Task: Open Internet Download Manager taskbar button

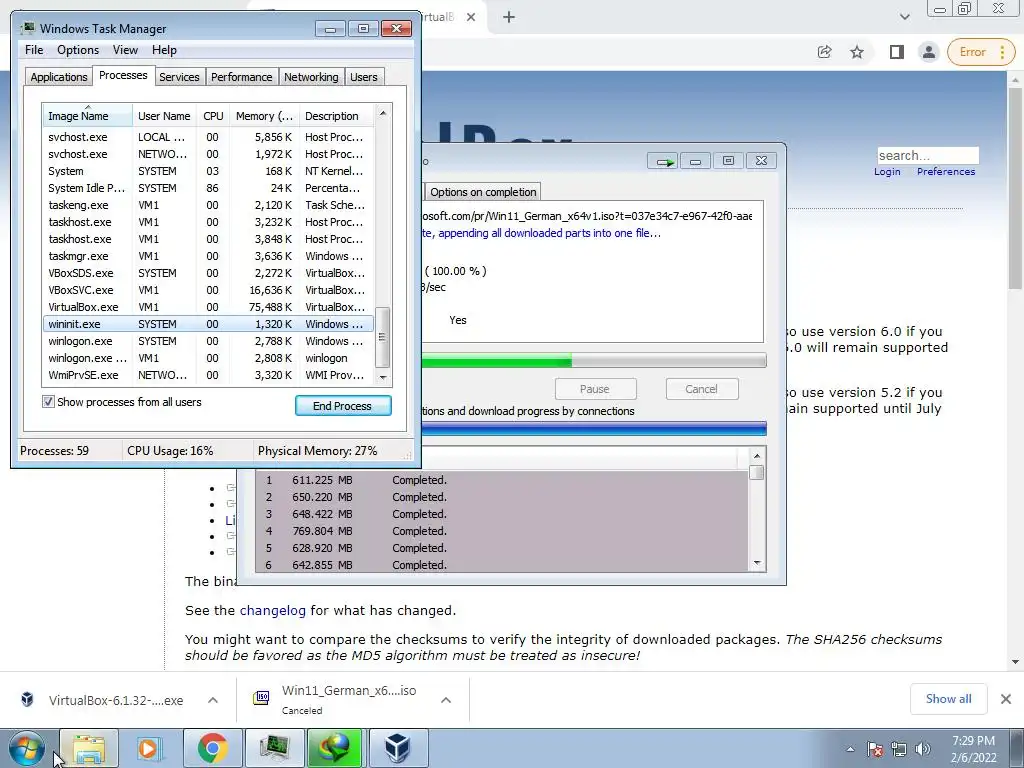Action: click(335, 748)
